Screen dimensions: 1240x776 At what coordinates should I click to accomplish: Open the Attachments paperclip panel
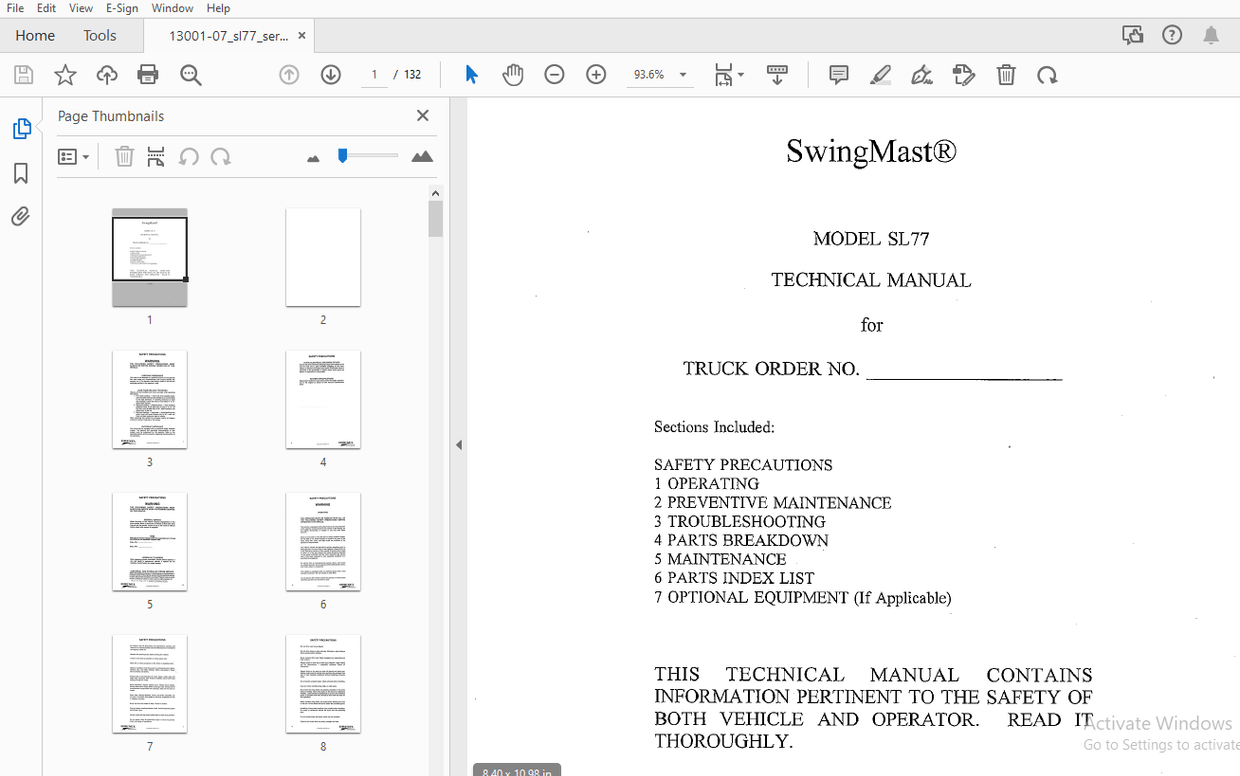20,216
